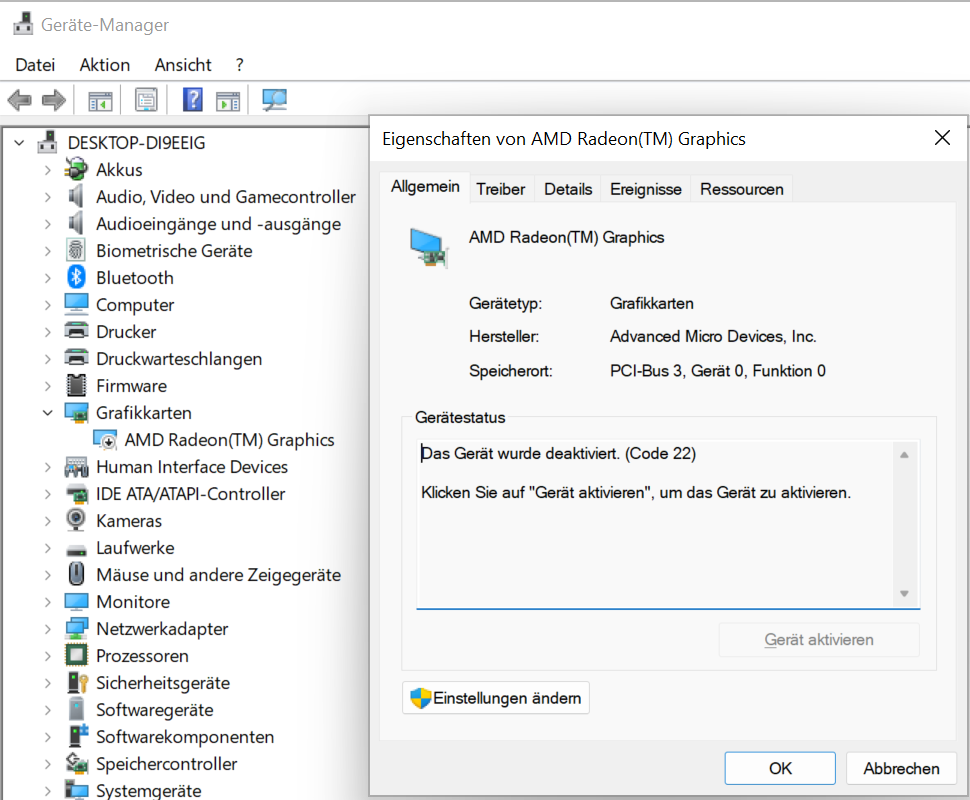Open the ? help menu
The width and height of the screenshot is (970, 800).
[239, 64]
